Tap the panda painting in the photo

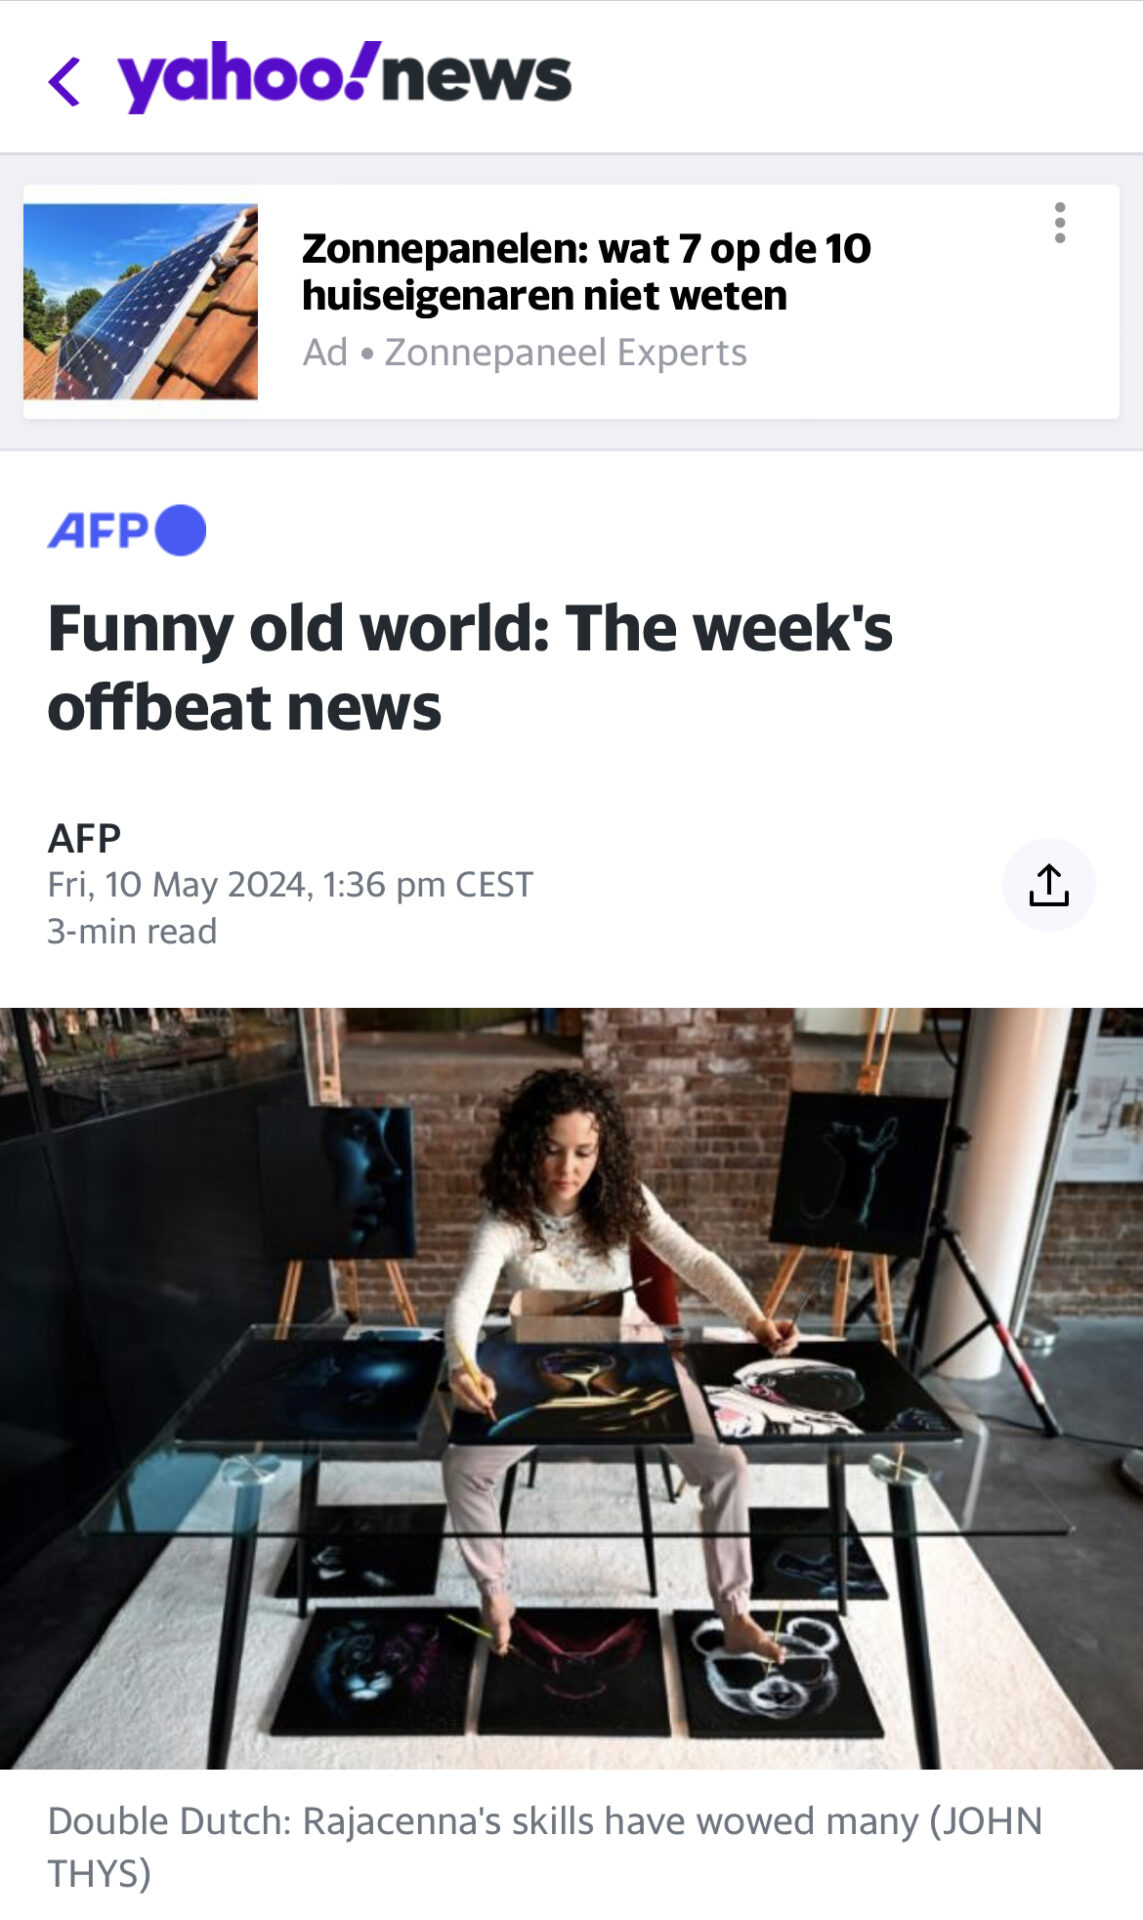pyautogui.click(x=779, y=1672)
